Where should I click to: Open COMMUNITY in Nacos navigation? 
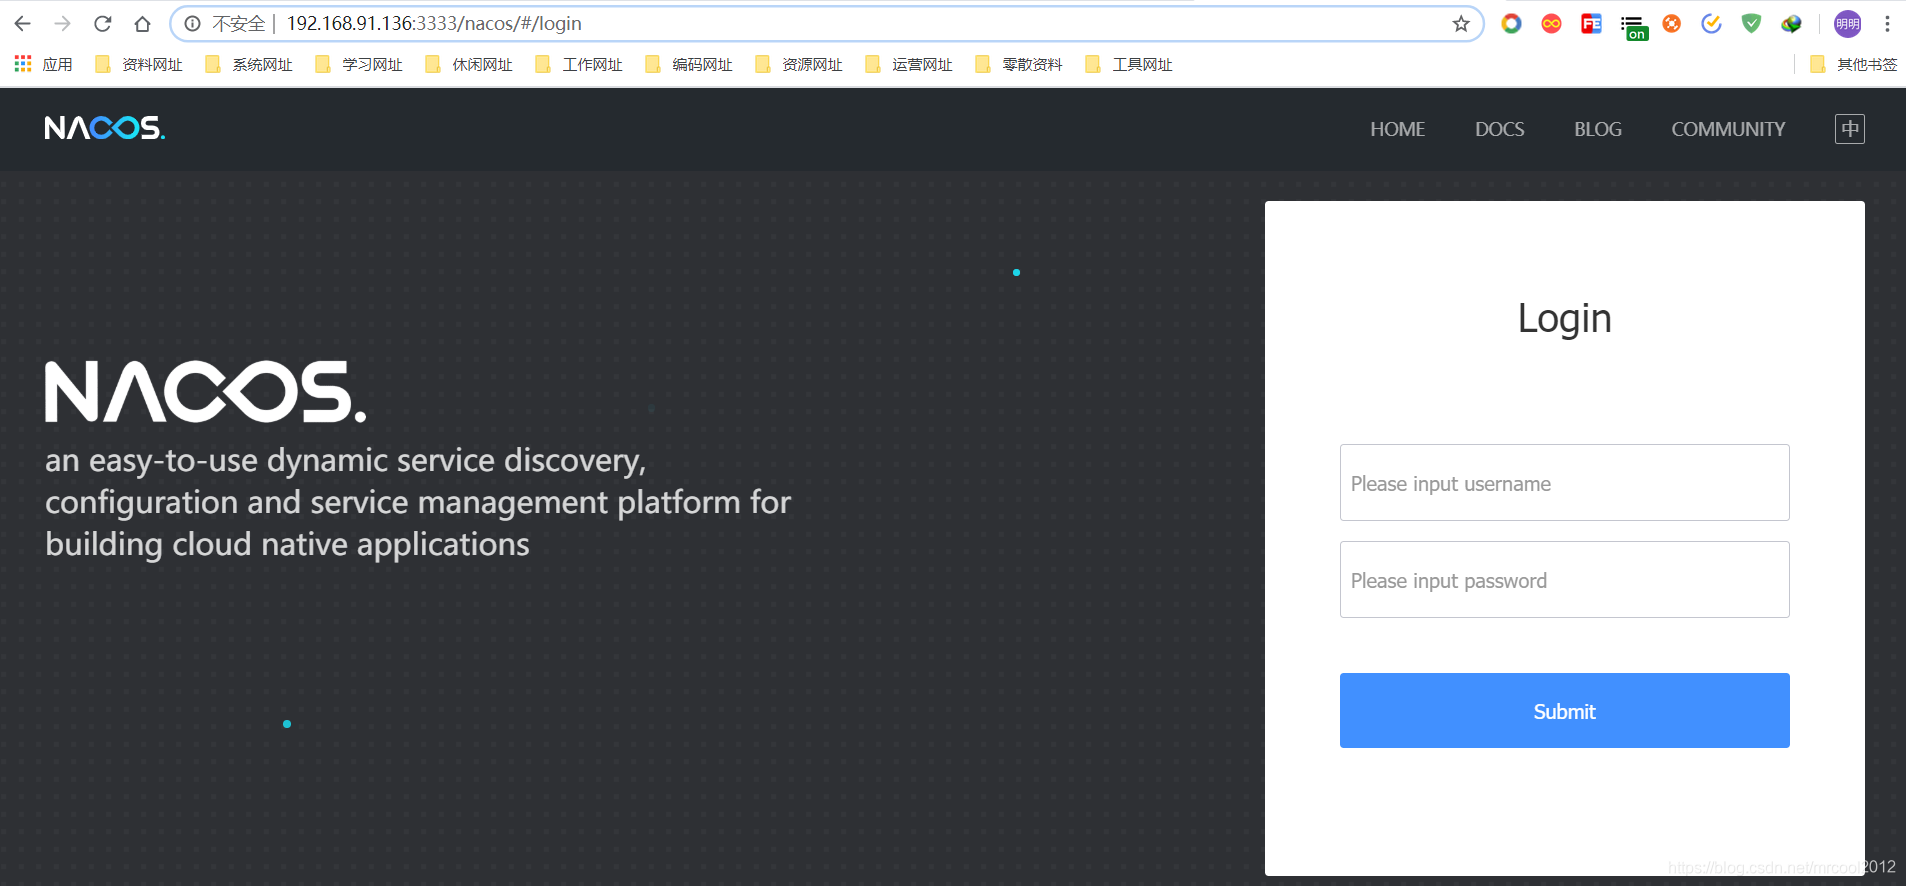click(x=1728, y=129)
